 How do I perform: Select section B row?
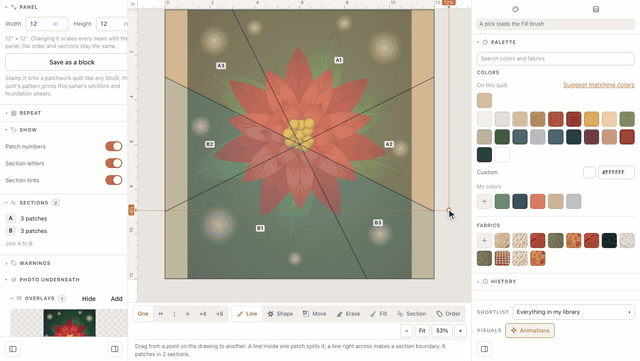pyautogui.click(x=65, y=231)
